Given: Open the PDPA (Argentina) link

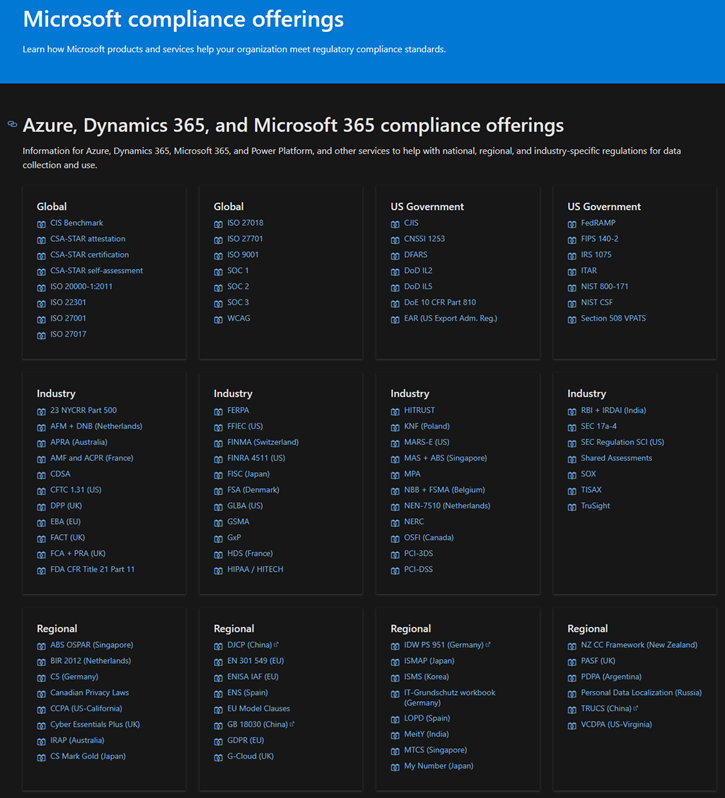Looking at the screenshot, I should [x=612, y=676].
